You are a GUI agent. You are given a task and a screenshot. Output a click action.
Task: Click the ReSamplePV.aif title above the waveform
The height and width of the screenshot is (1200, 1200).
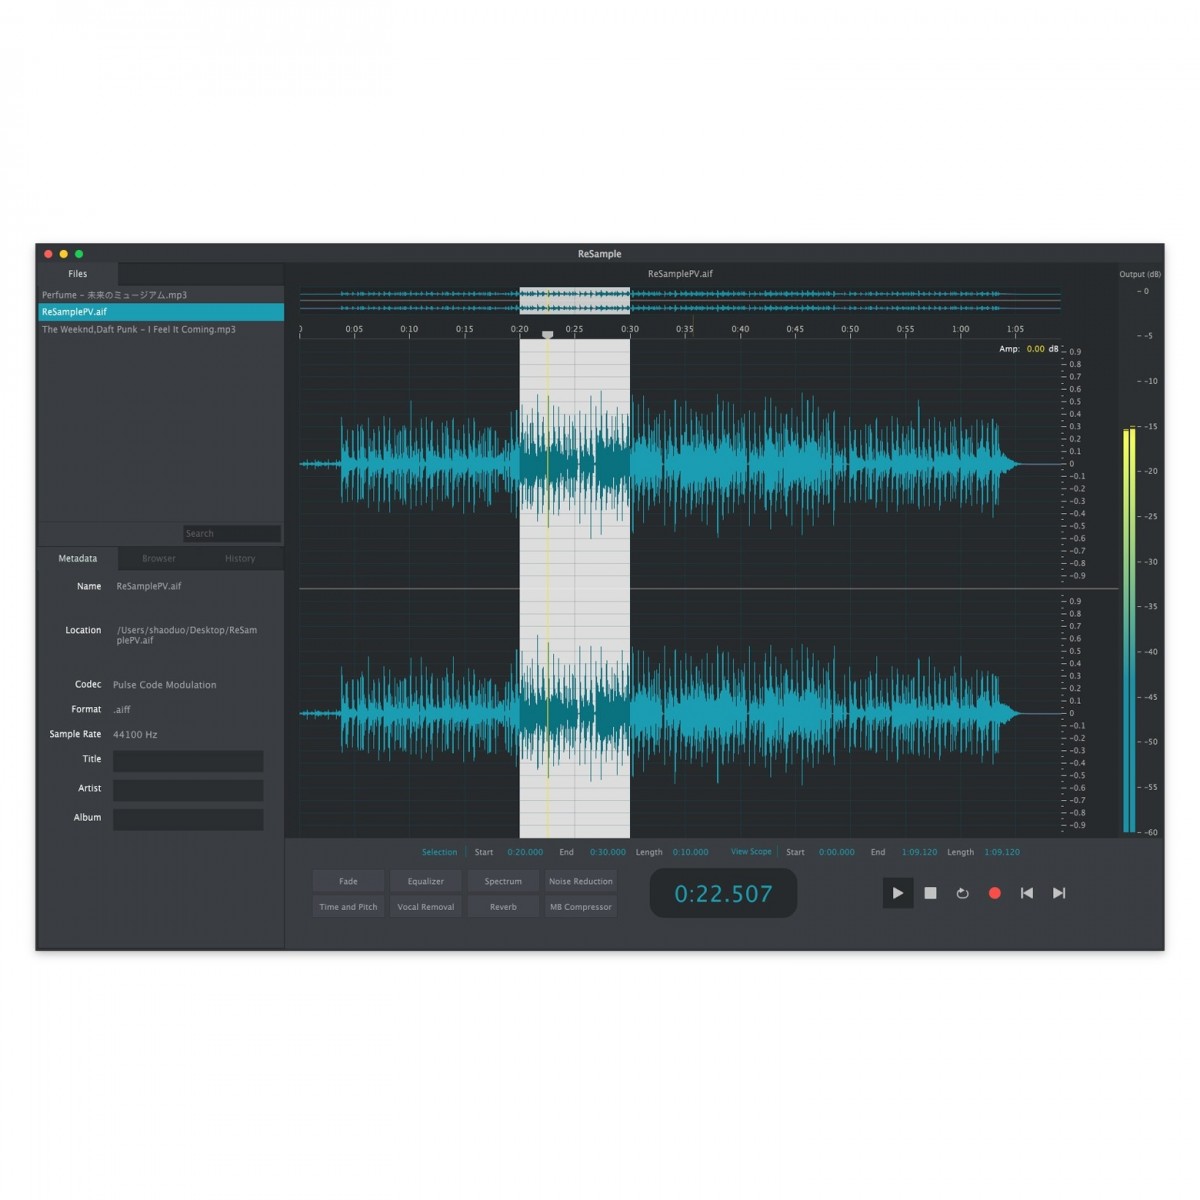[680, 273]
